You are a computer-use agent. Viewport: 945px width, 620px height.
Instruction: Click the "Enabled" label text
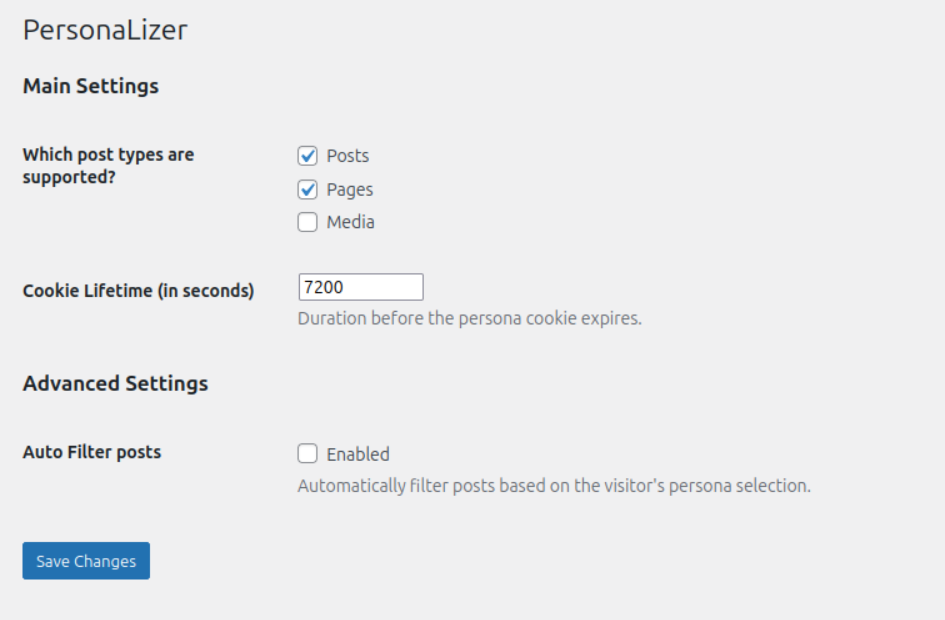coord(358,454)
